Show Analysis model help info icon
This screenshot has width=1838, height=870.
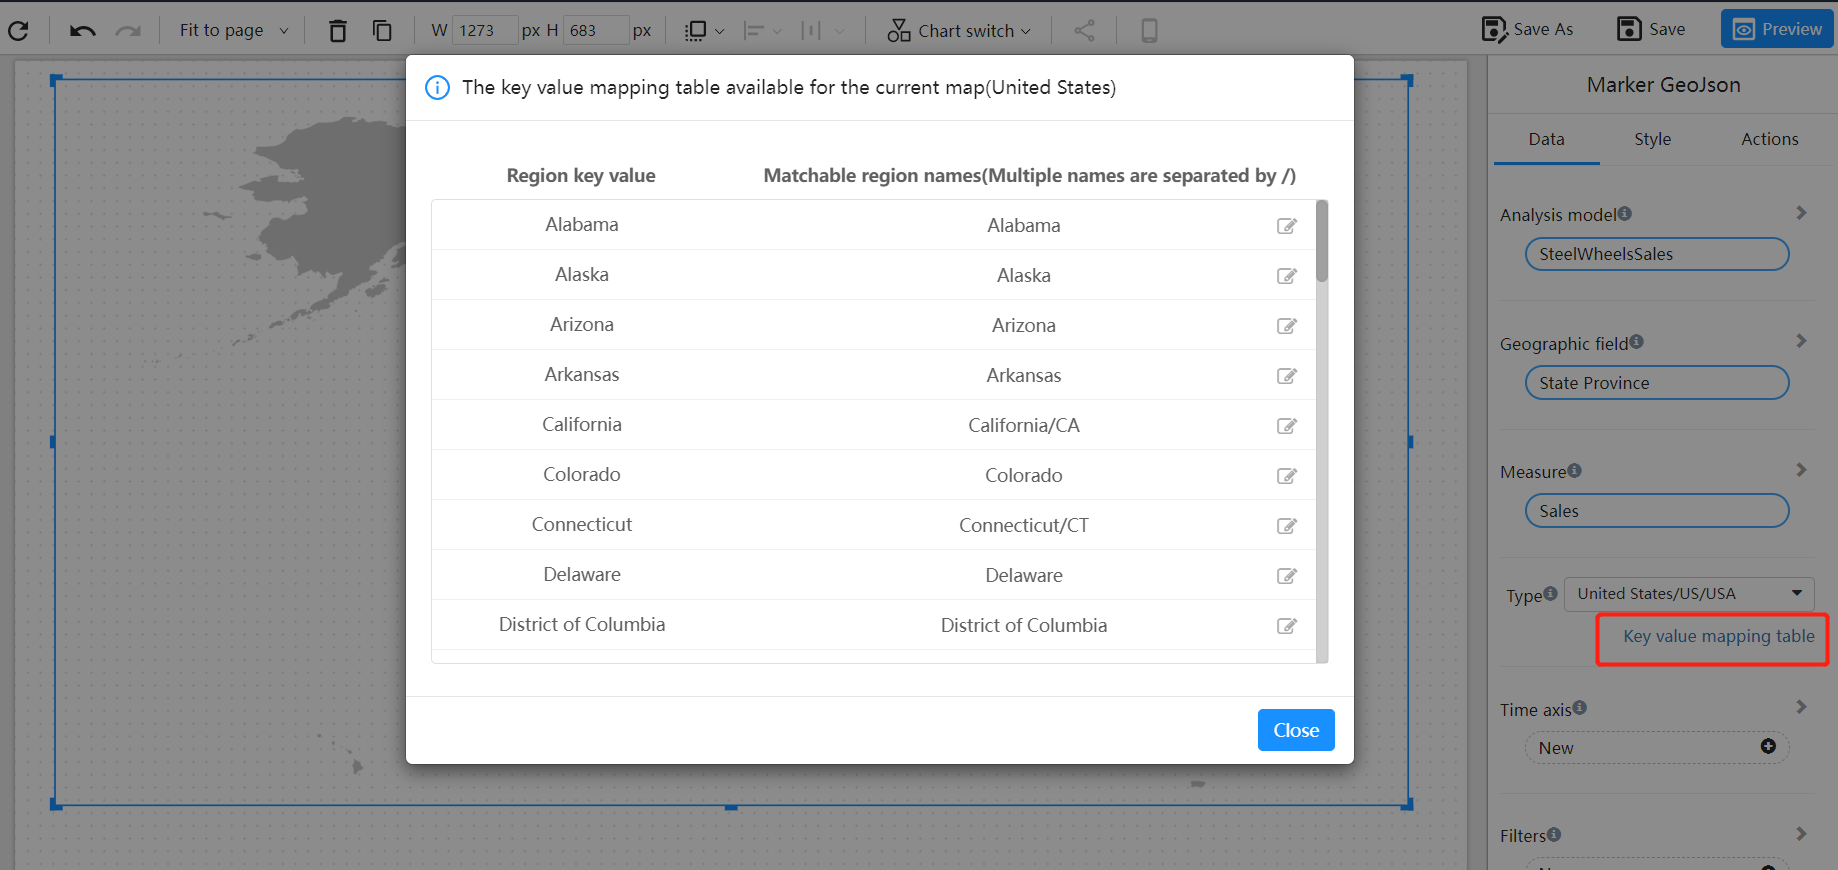click(1625, 213)
